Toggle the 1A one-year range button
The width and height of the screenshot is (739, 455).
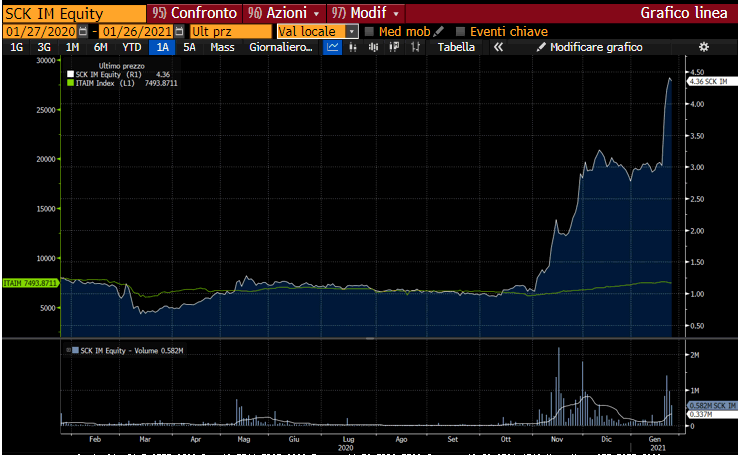[x=162, y=47]
